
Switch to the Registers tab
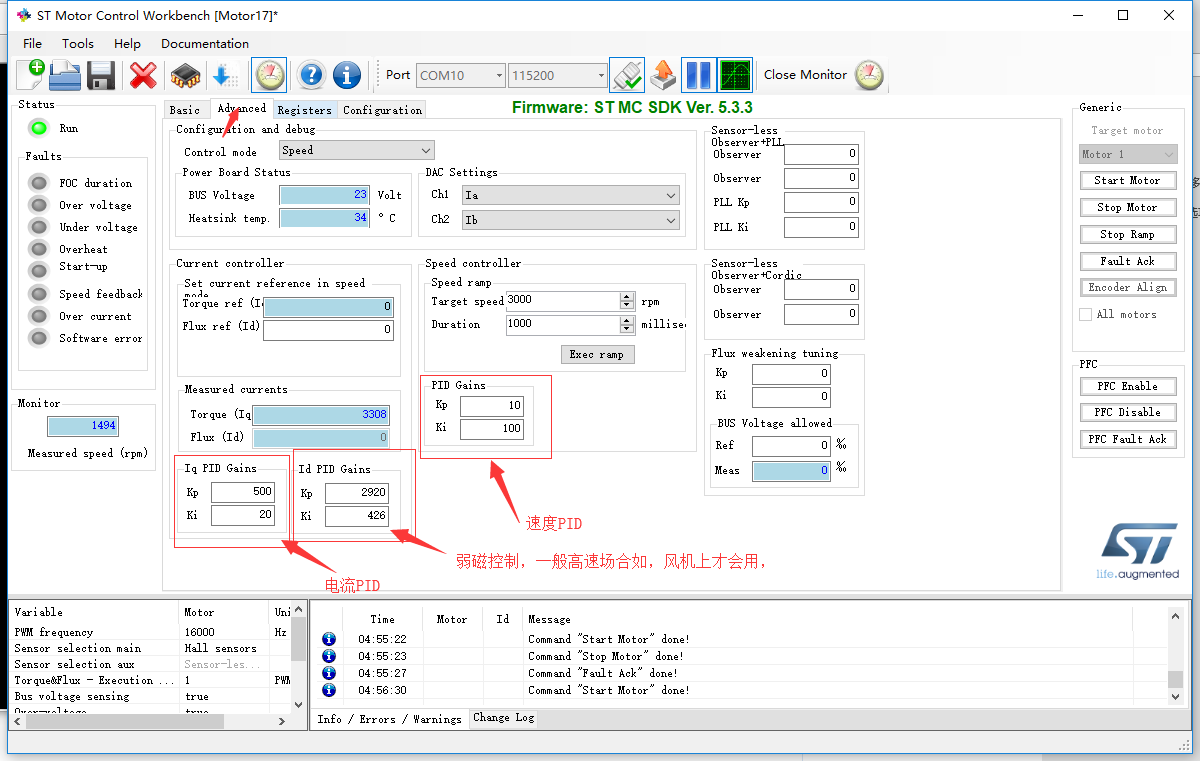305,110
